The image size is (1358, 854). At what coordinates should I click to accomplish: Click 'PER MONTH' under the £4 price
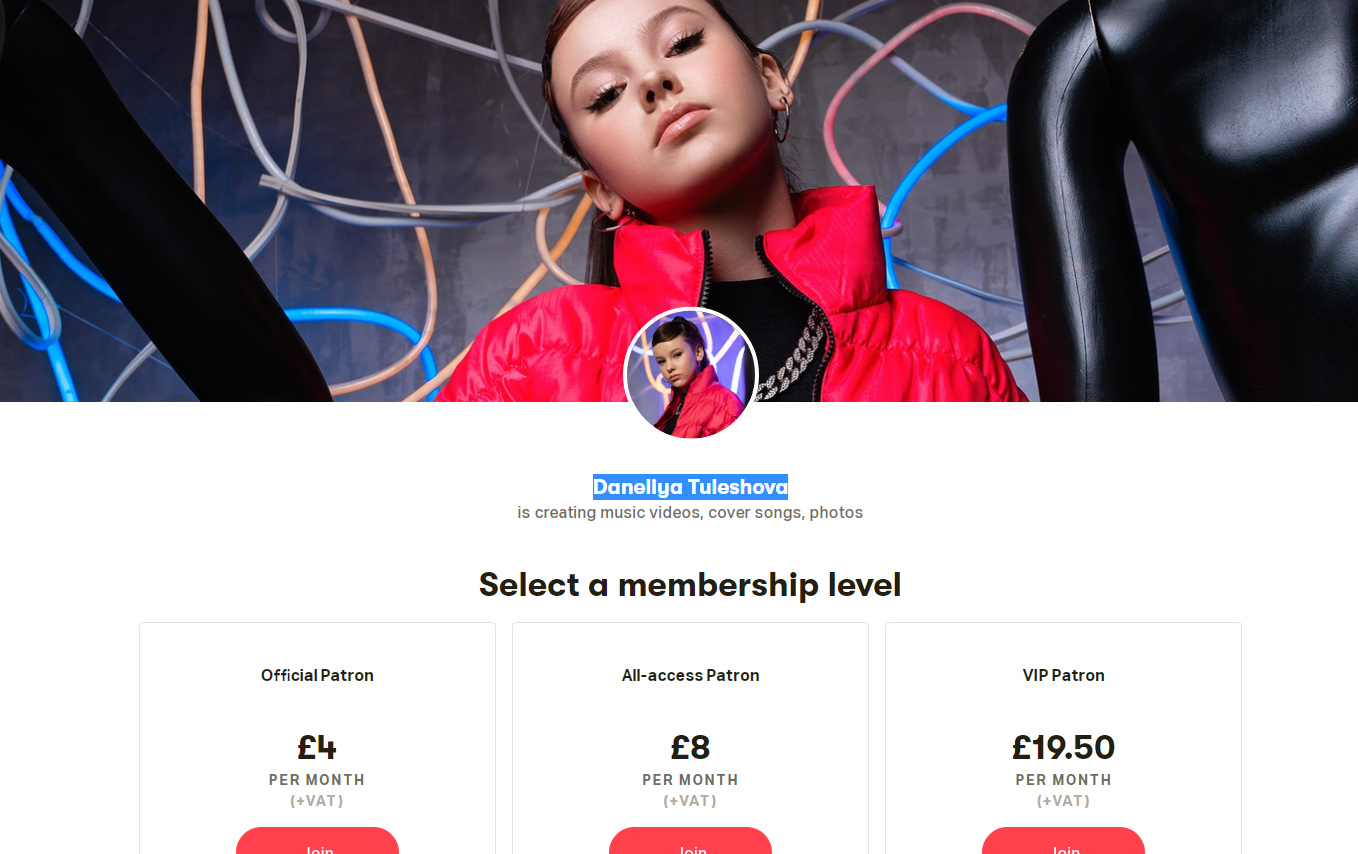pyautogui.click(x=317, y=780)
